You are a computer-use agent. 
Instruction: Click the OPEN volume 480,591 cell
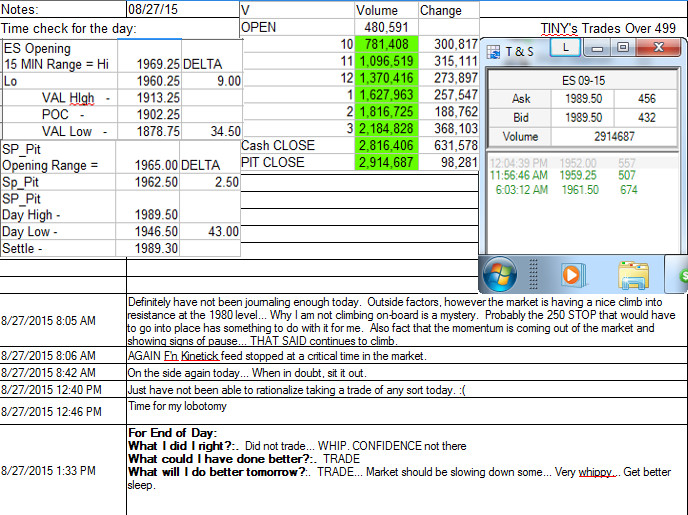tap(386, 27)
